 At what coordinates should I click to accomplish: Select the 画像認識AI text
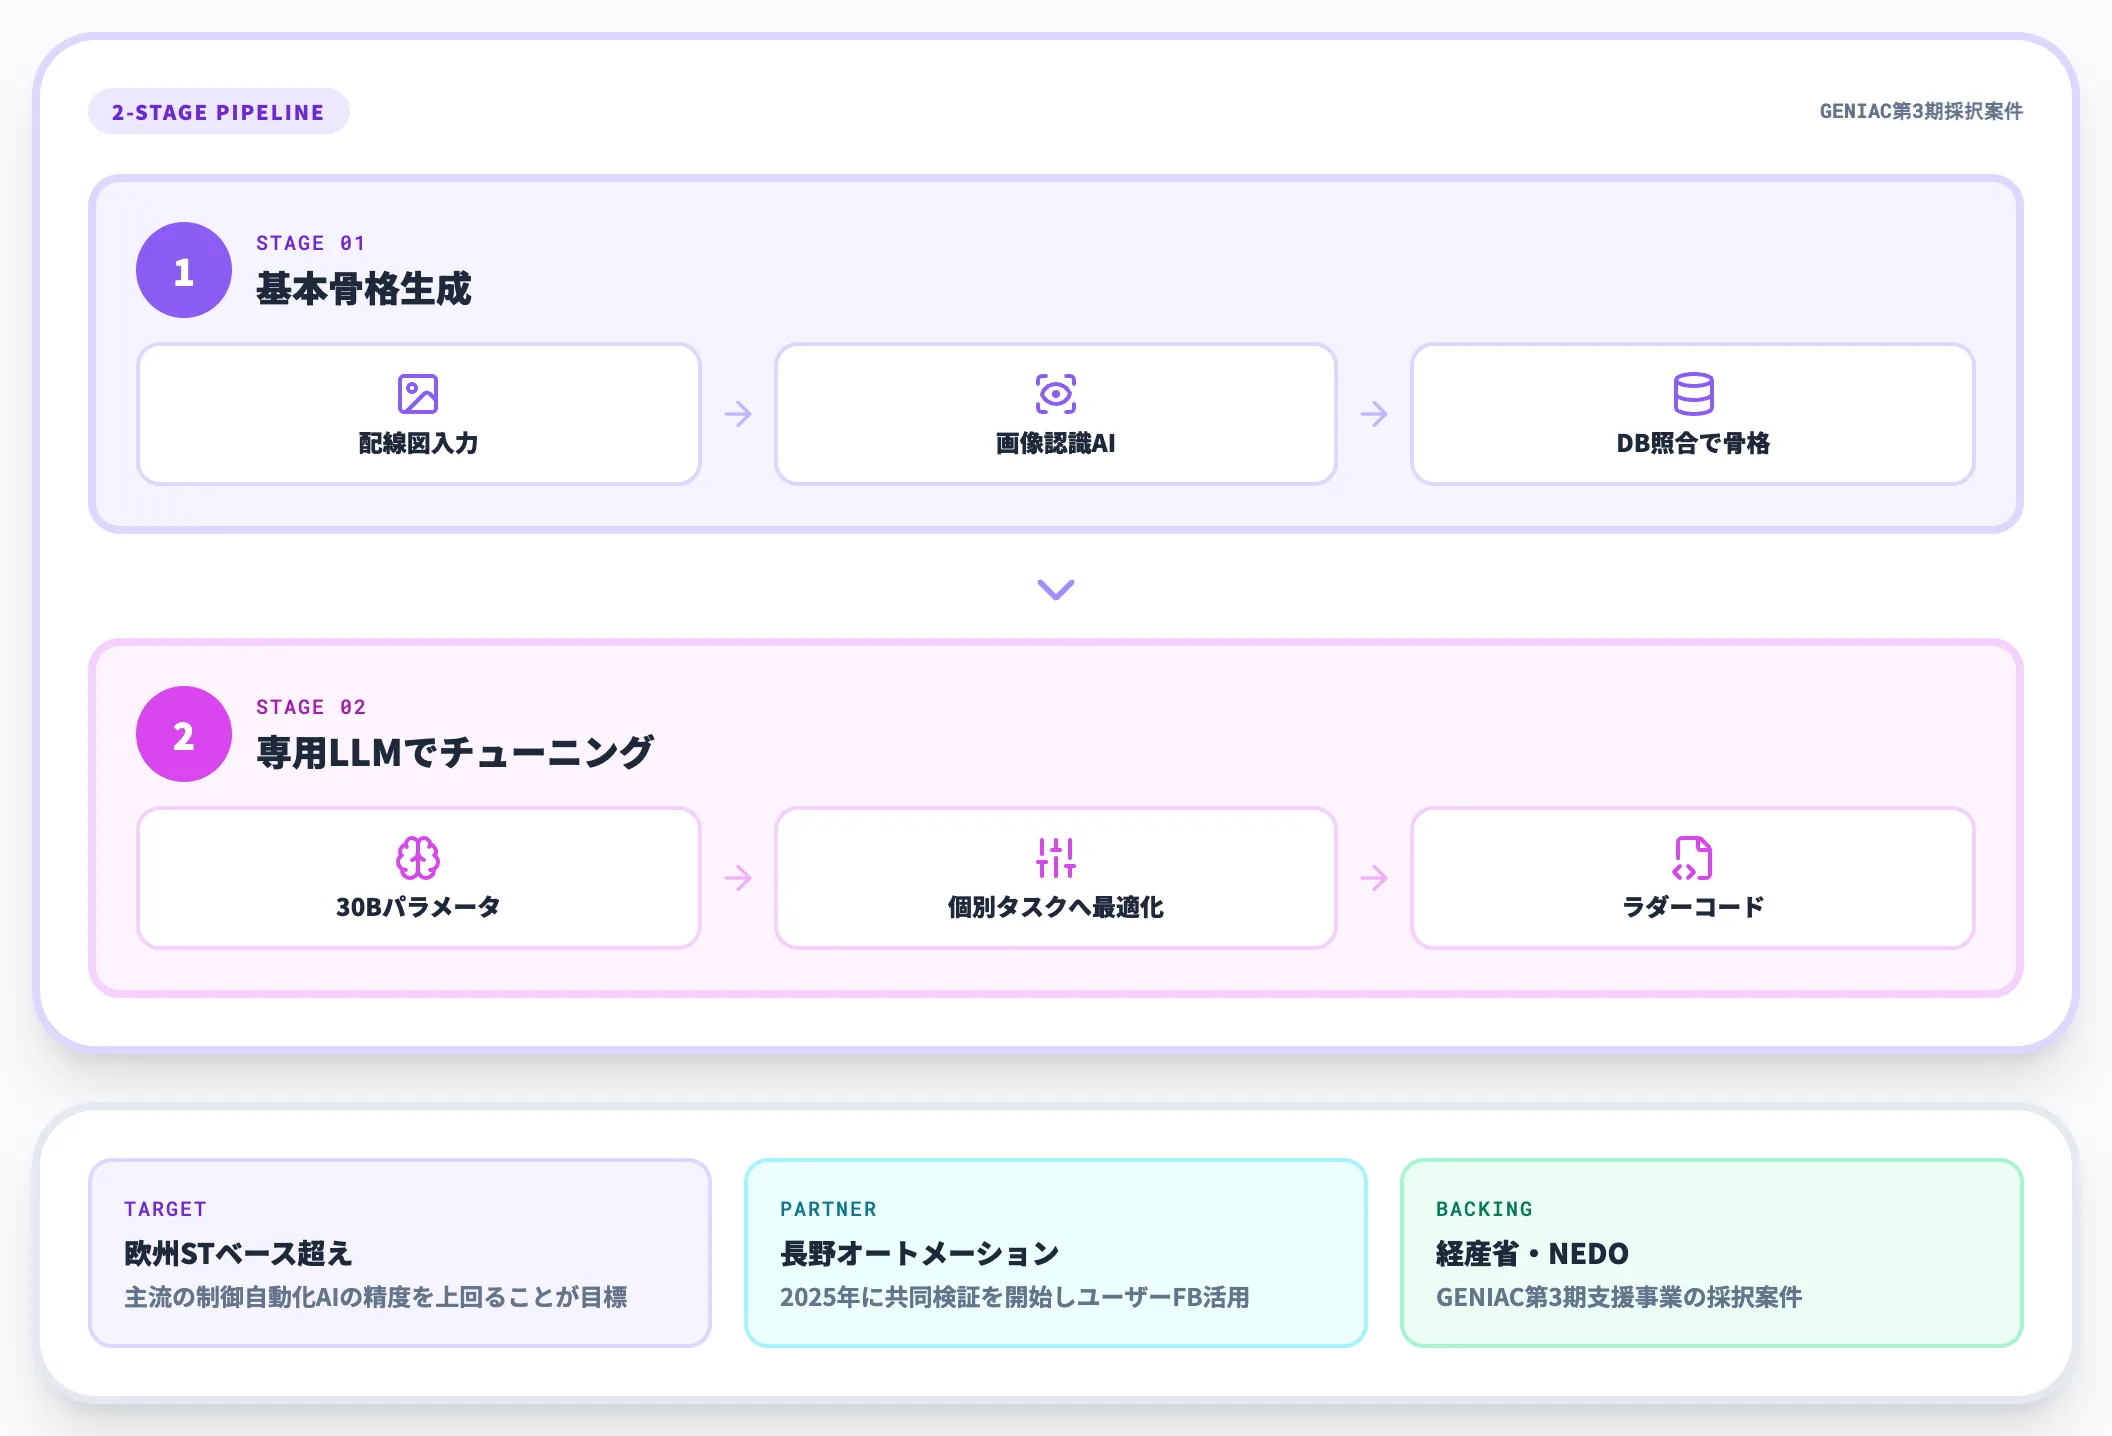[x=1056, y=443]
